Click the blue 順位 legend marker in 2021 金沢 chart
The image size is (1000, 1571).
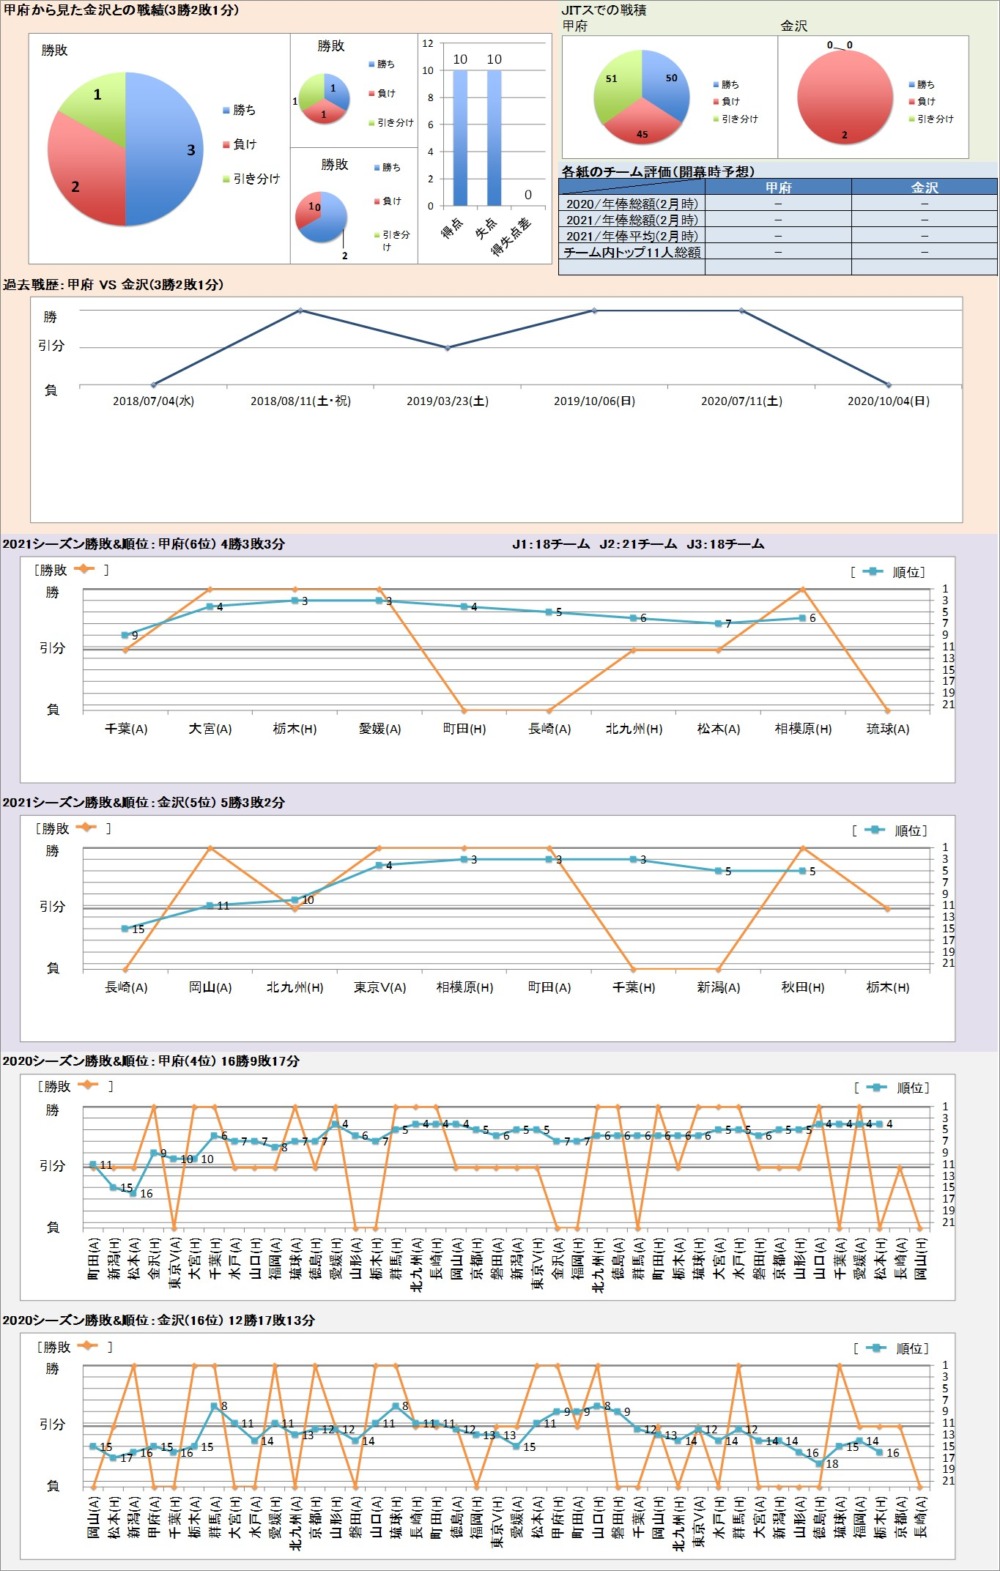click(x=874, y=830)
